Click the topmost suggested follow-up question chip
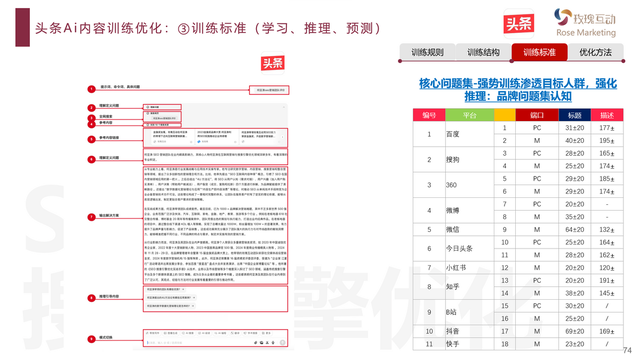This screenshot has height=360, width=640. pos(166,289)
